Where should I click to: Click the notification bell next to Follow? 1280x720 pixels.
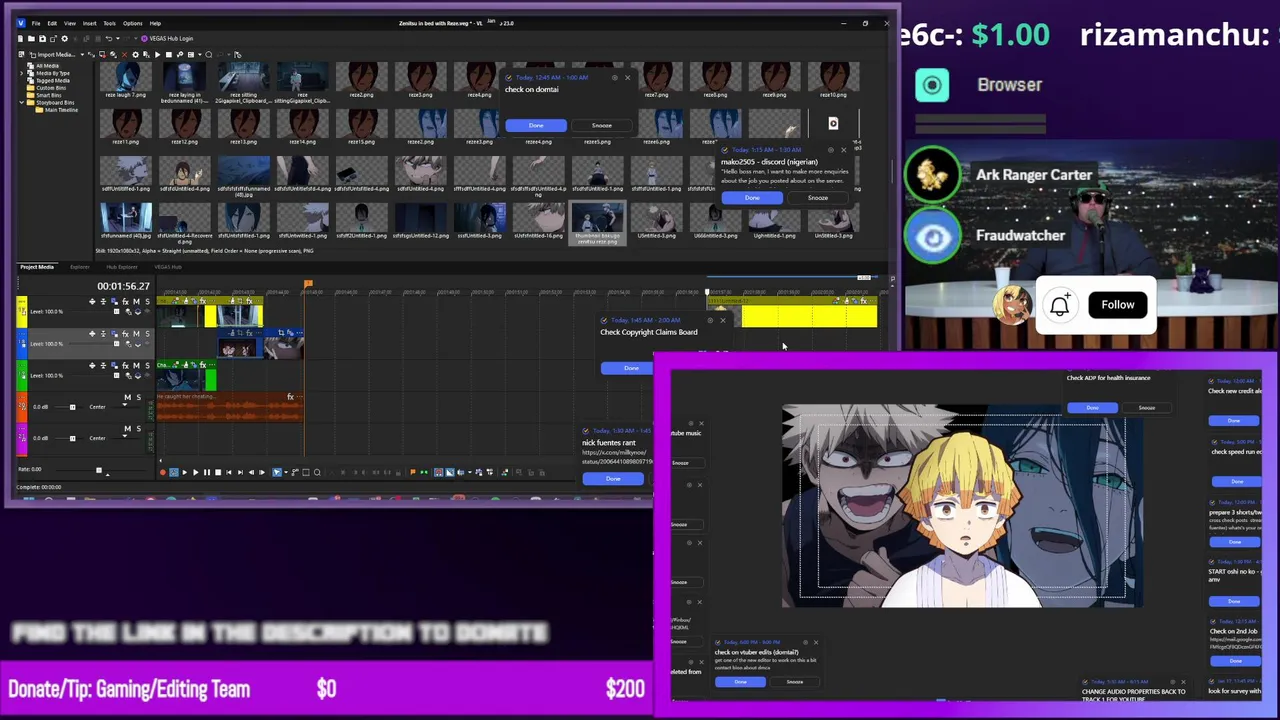(x=1060, y=305)
